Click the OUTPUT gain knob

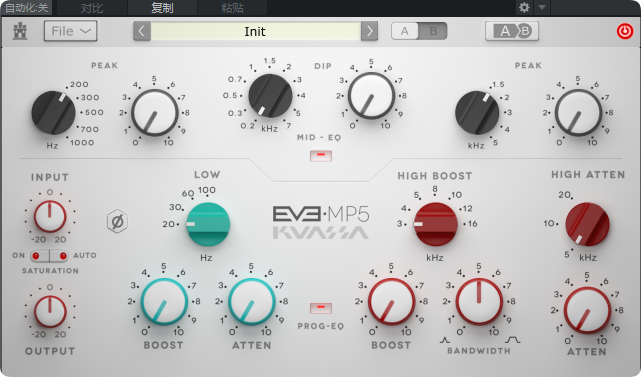click(50, 311)
